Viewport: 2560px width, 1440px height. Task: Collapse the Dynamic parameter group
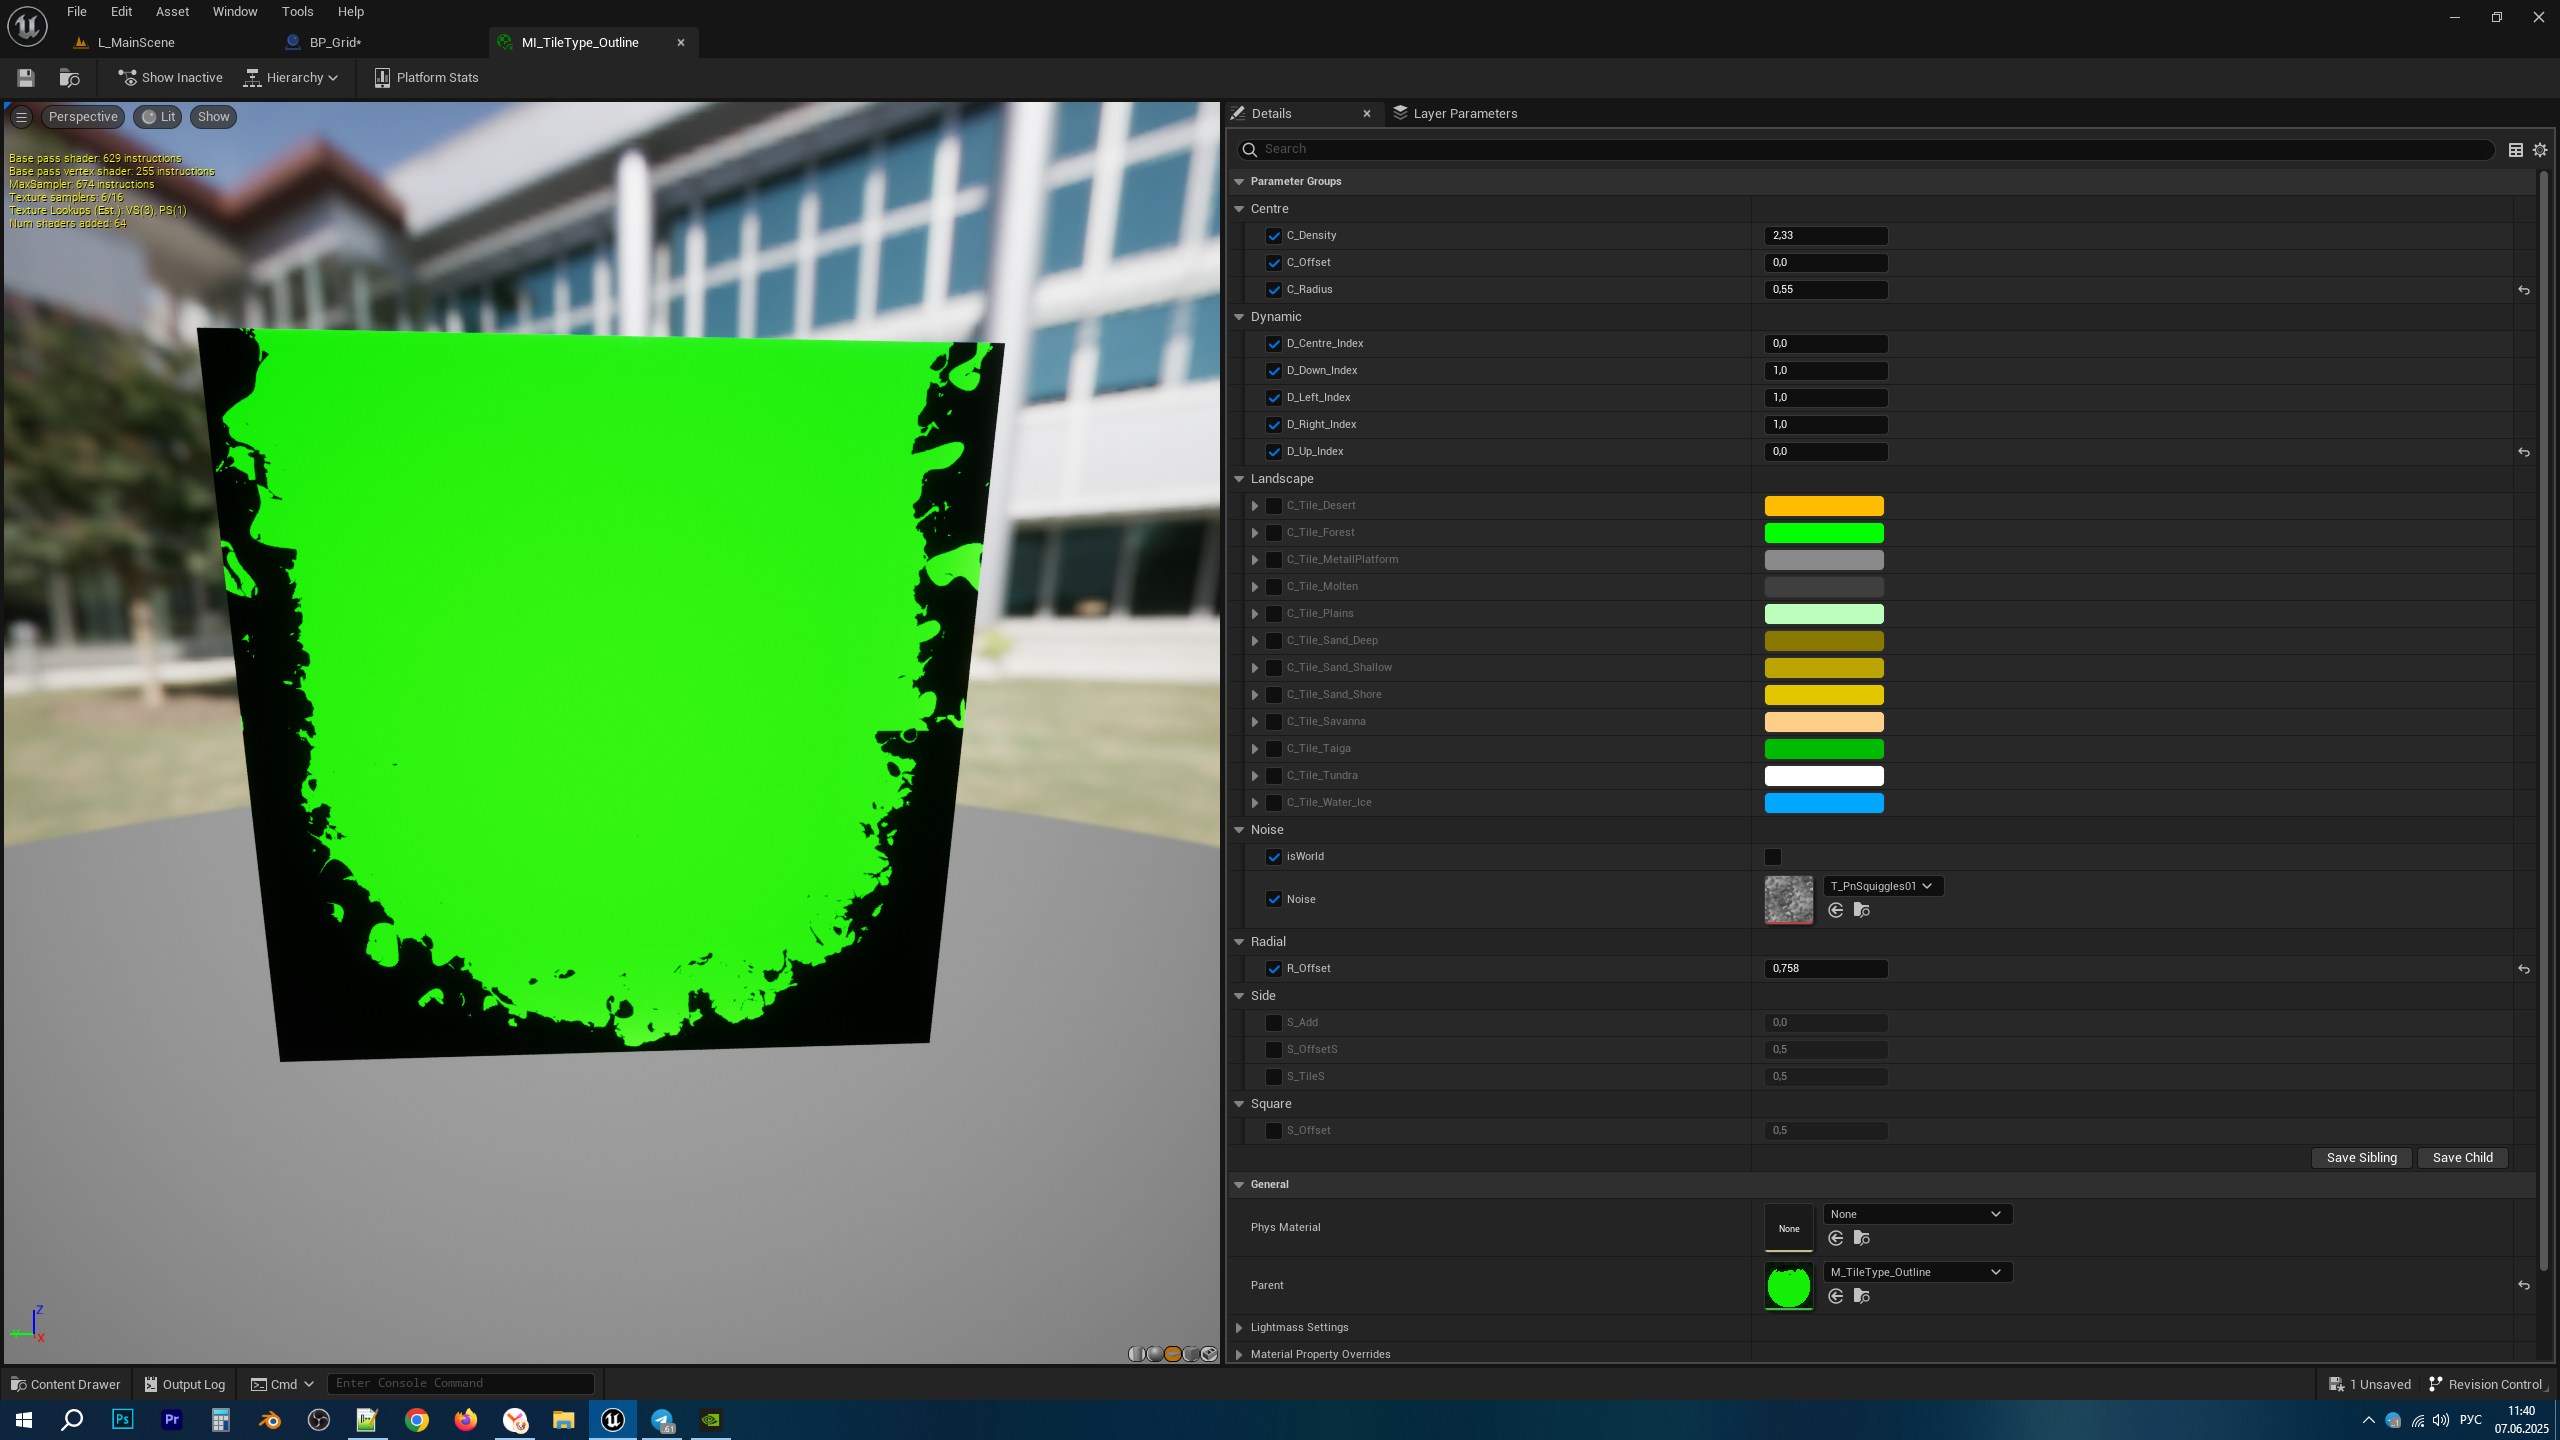(1239, 317)
